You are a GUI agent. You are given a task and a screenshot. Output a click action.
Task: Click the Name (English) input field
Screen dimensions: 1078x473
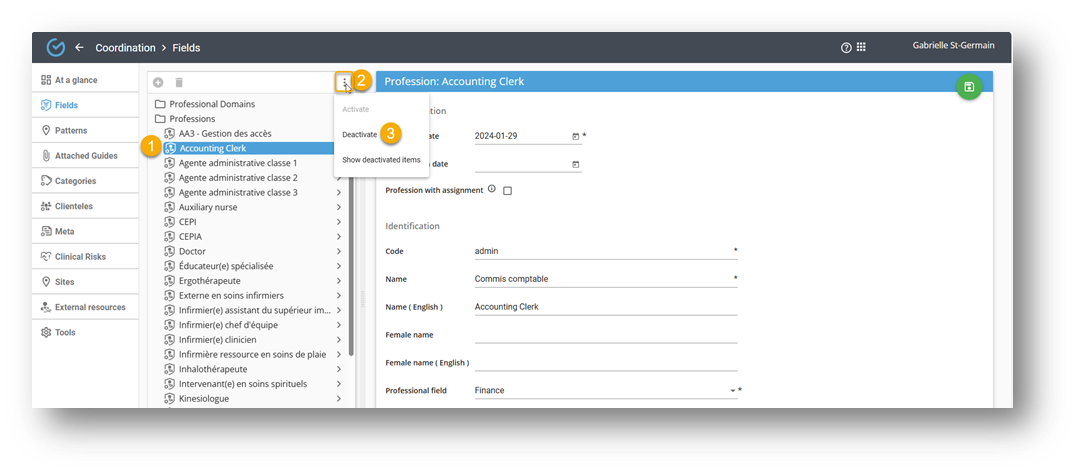[x=605, y=307]
